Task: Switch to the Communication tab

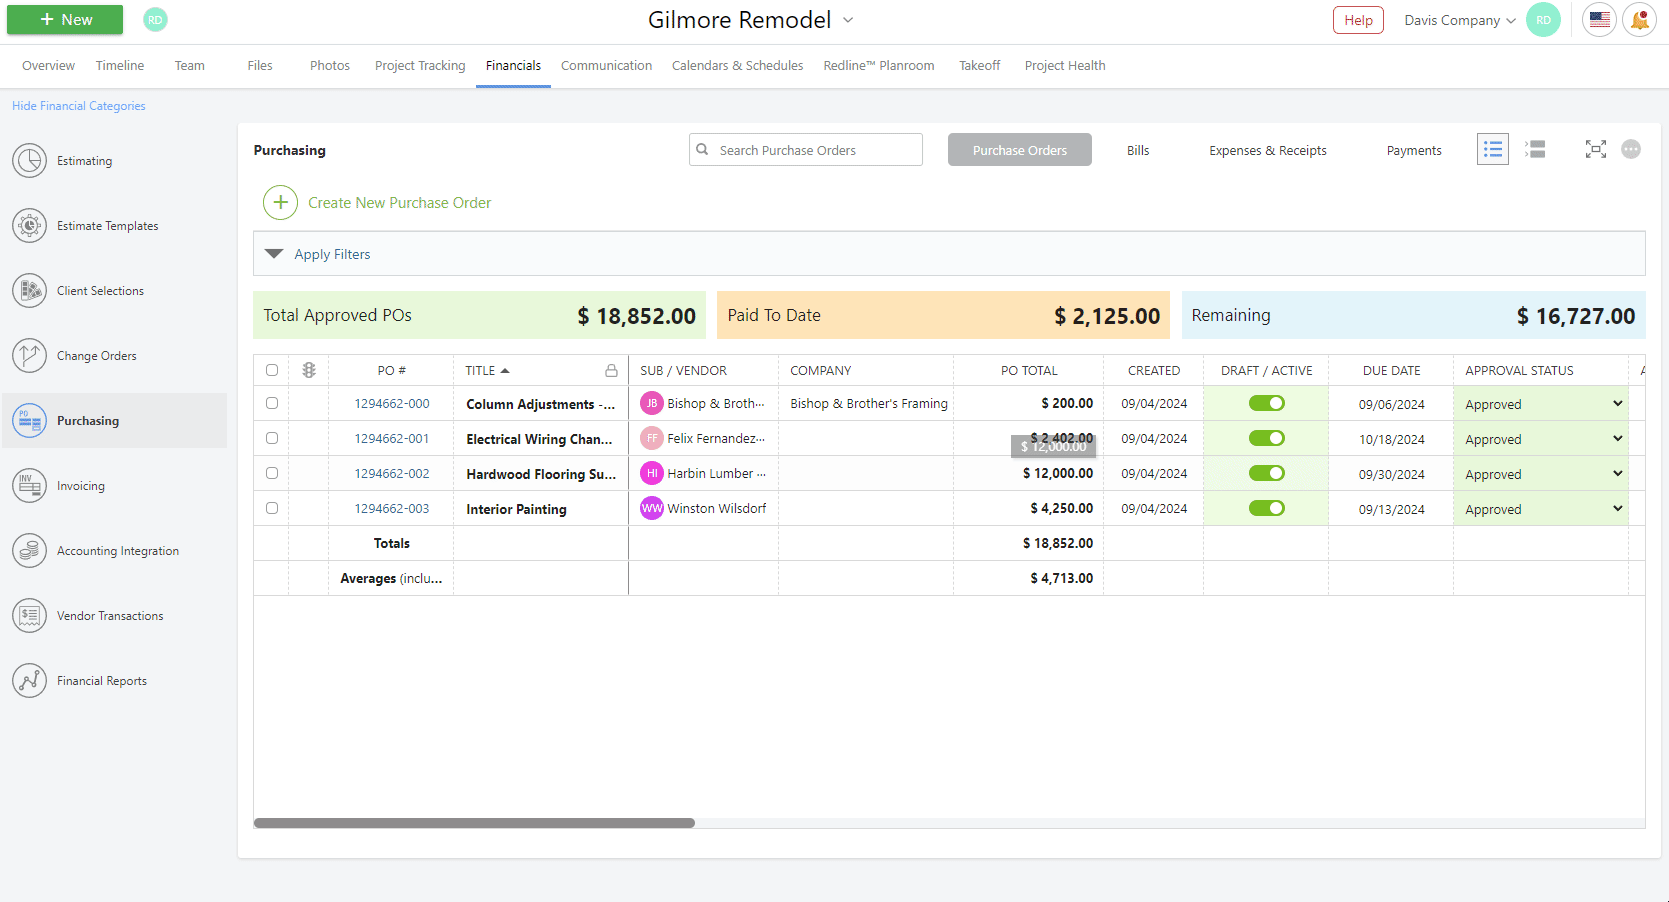Action: click(606, 66)
